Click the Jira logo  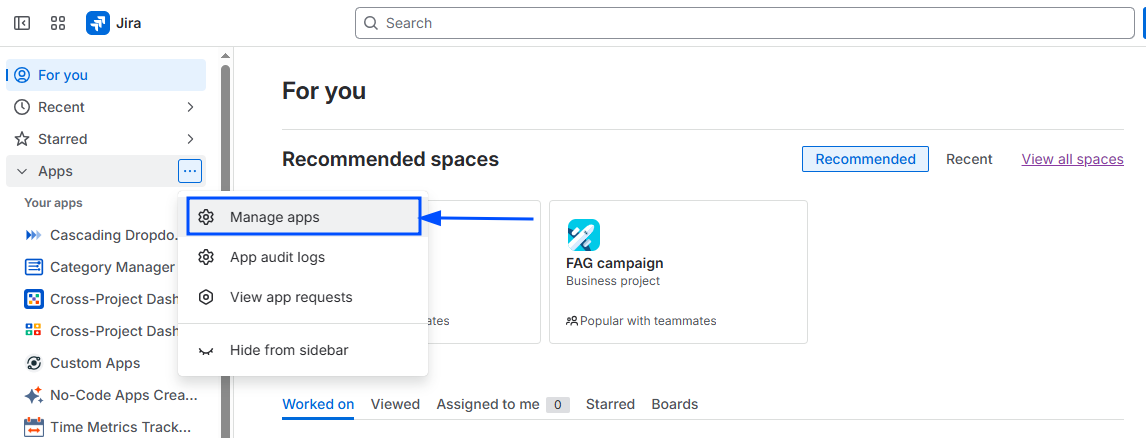pos(98,23)
